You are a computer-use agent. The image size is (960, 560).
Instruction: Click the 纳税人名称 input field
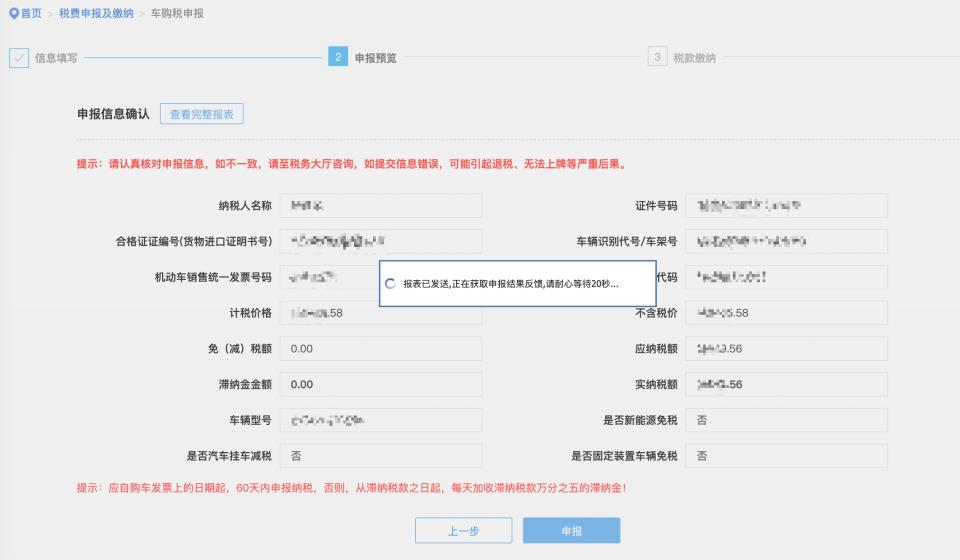[x=381, y=206]
